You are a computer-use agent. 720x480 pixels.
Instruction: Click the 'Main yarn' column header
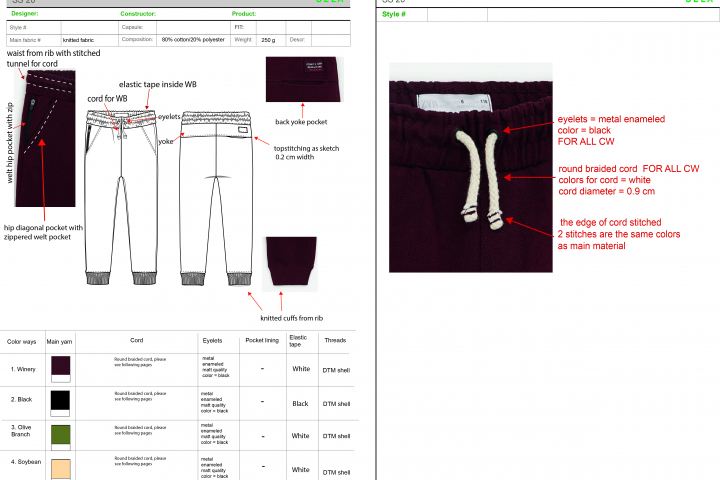pyautogui.click(x=59, y=342)
